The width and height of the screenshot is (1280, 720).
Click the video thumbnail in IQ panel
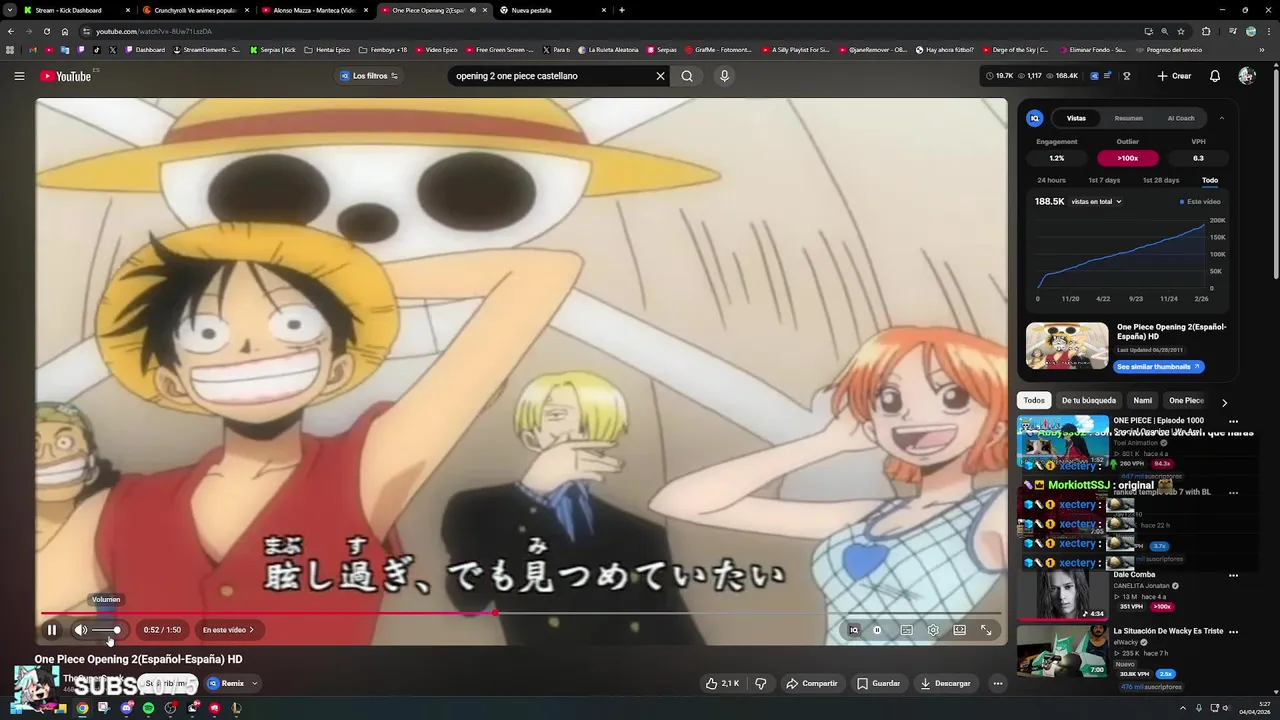click(x=1067, y=346)
